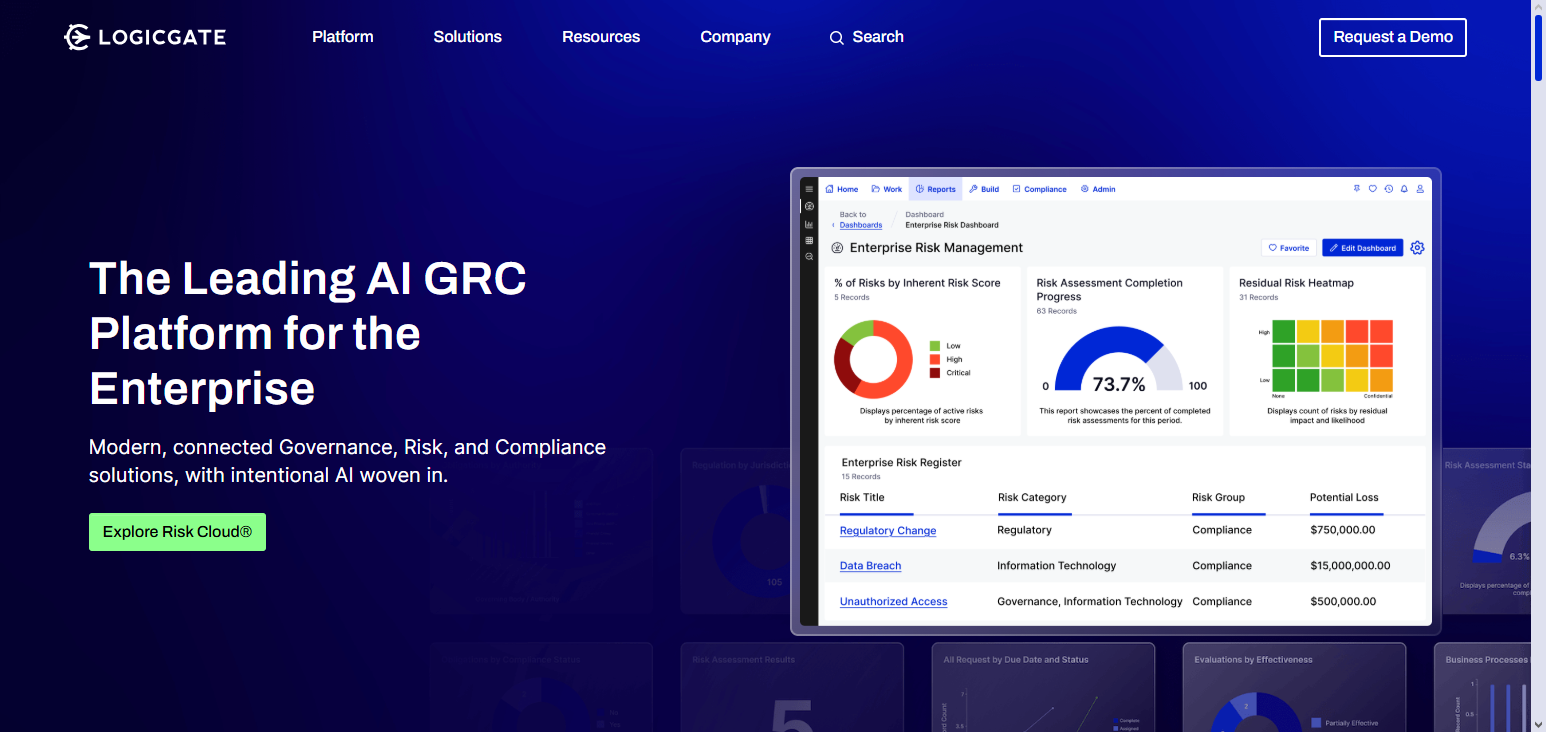
Task: Click the table grid icon in sidebar
Action: (809, 240)
